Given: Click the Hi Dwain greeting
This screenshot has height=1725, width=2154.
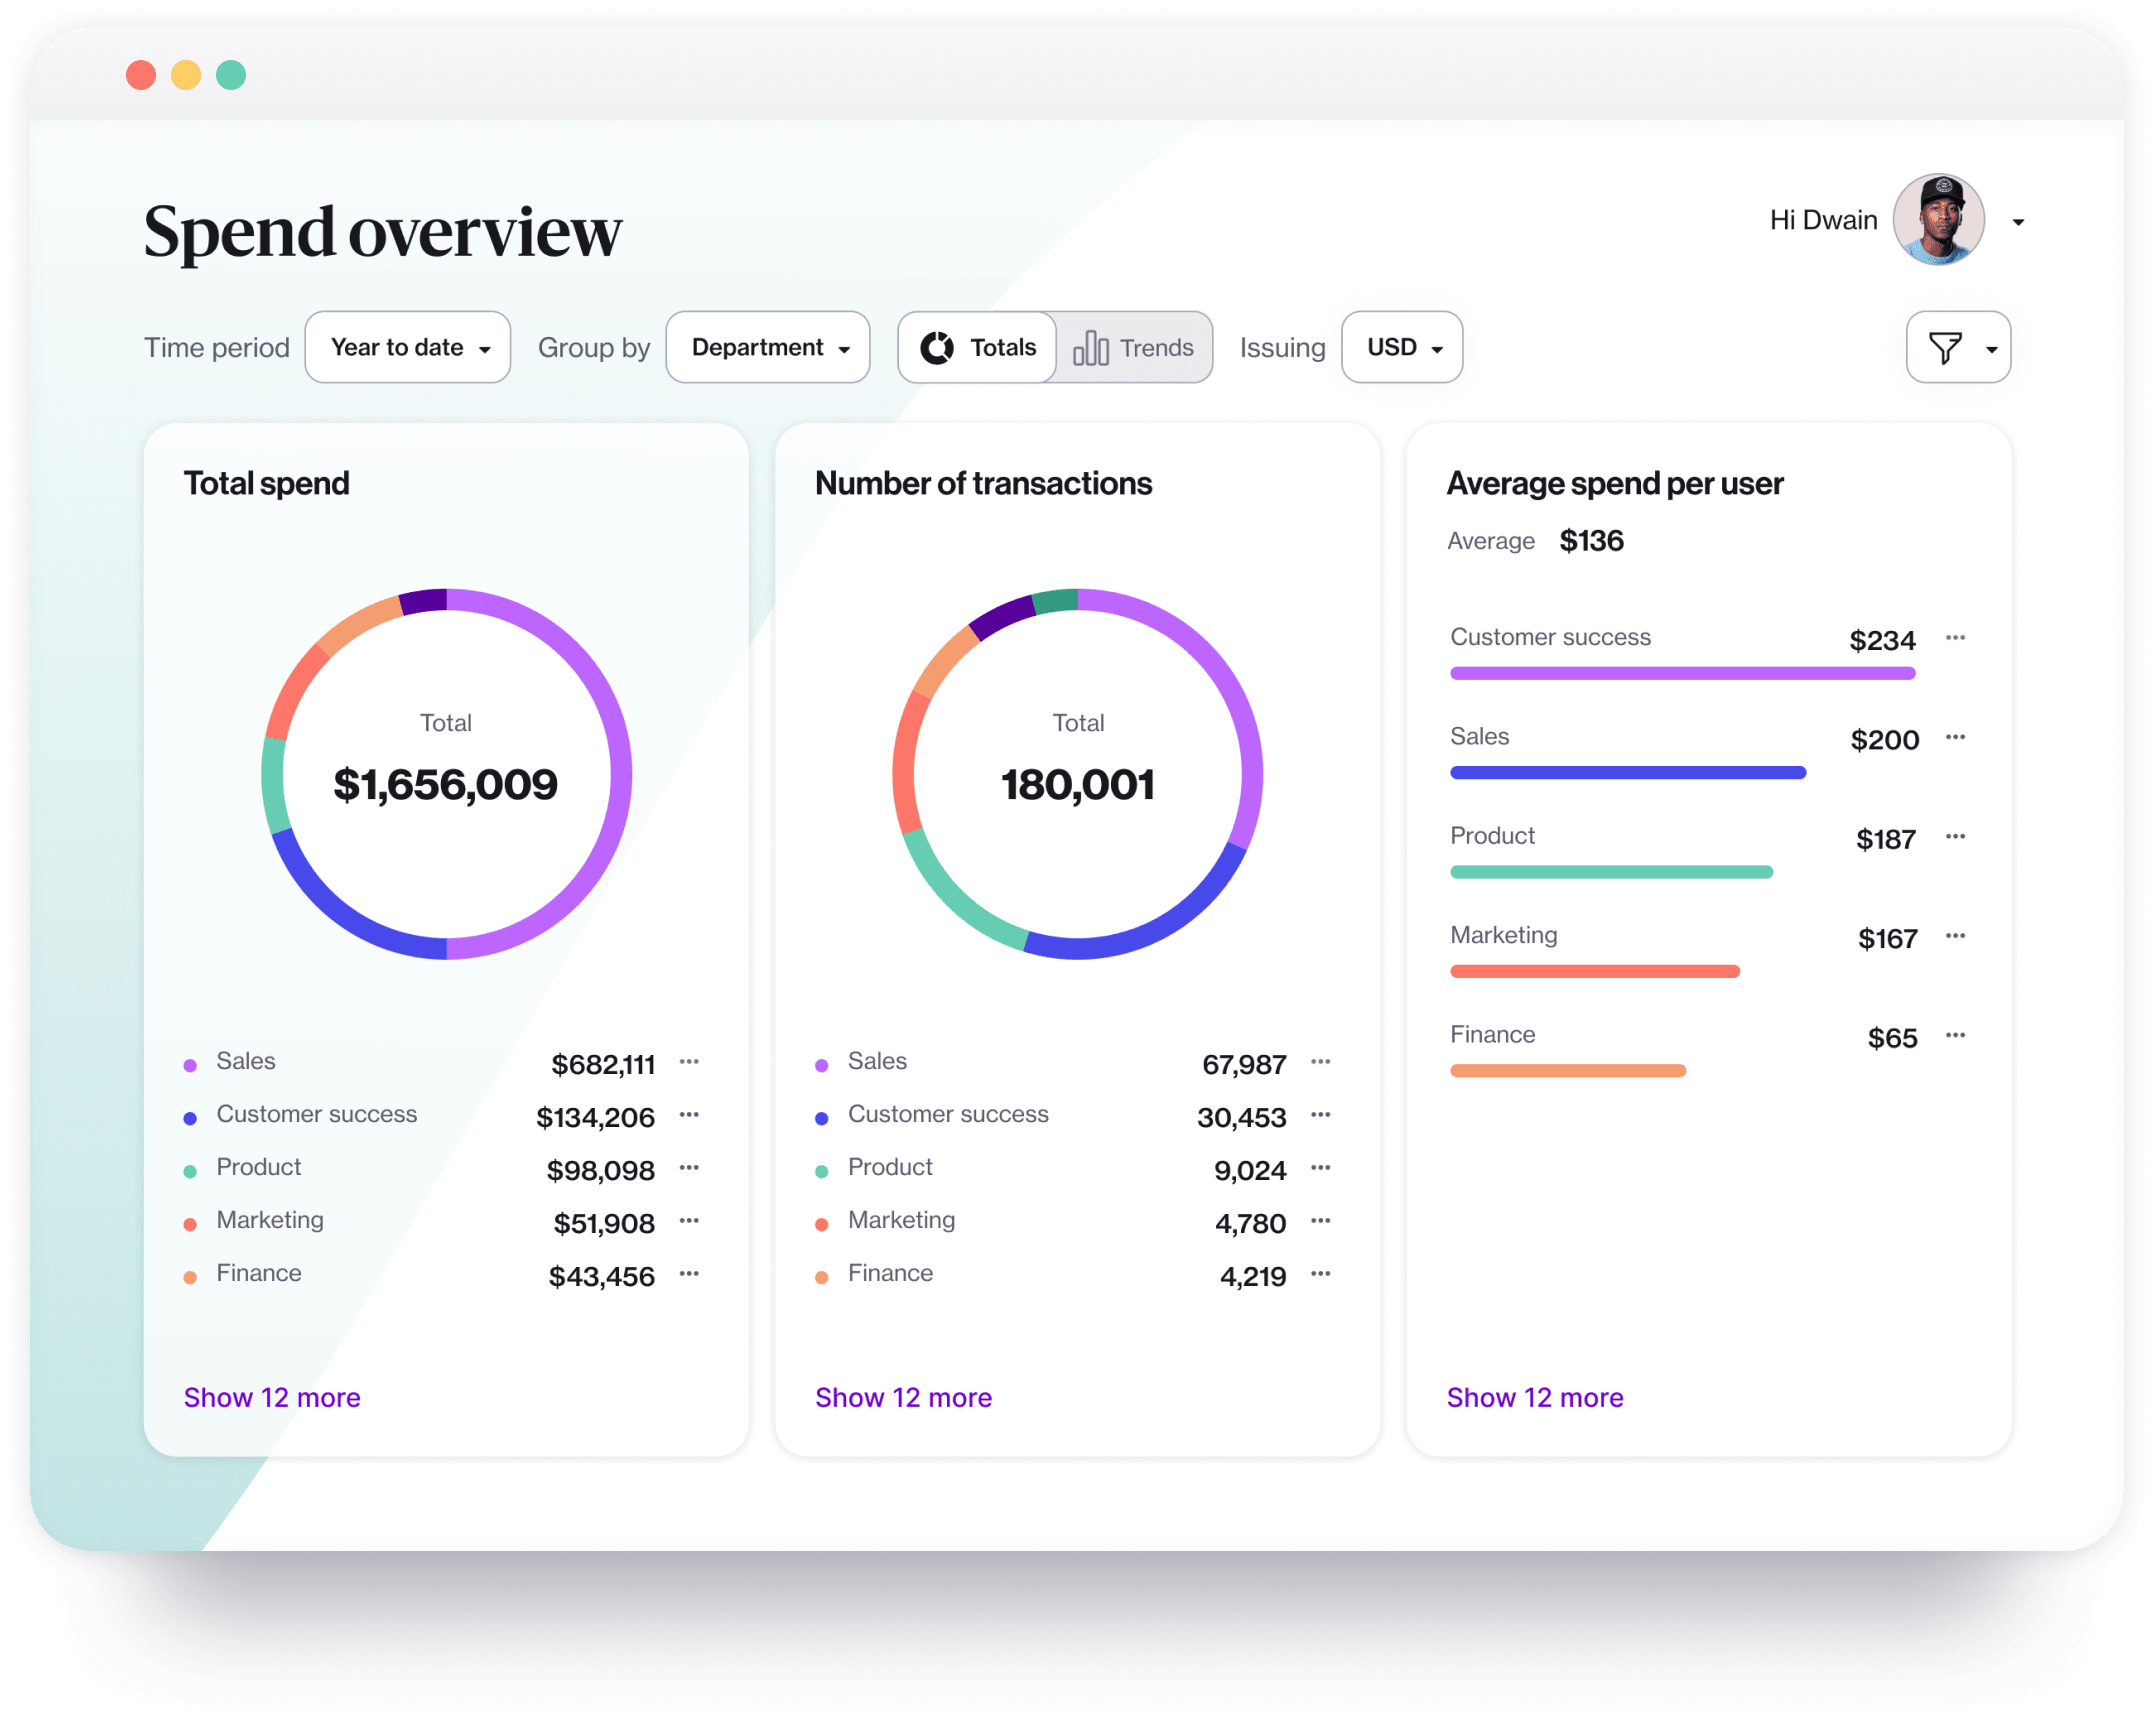Looking at the screenshot, I should (1823, 220).
